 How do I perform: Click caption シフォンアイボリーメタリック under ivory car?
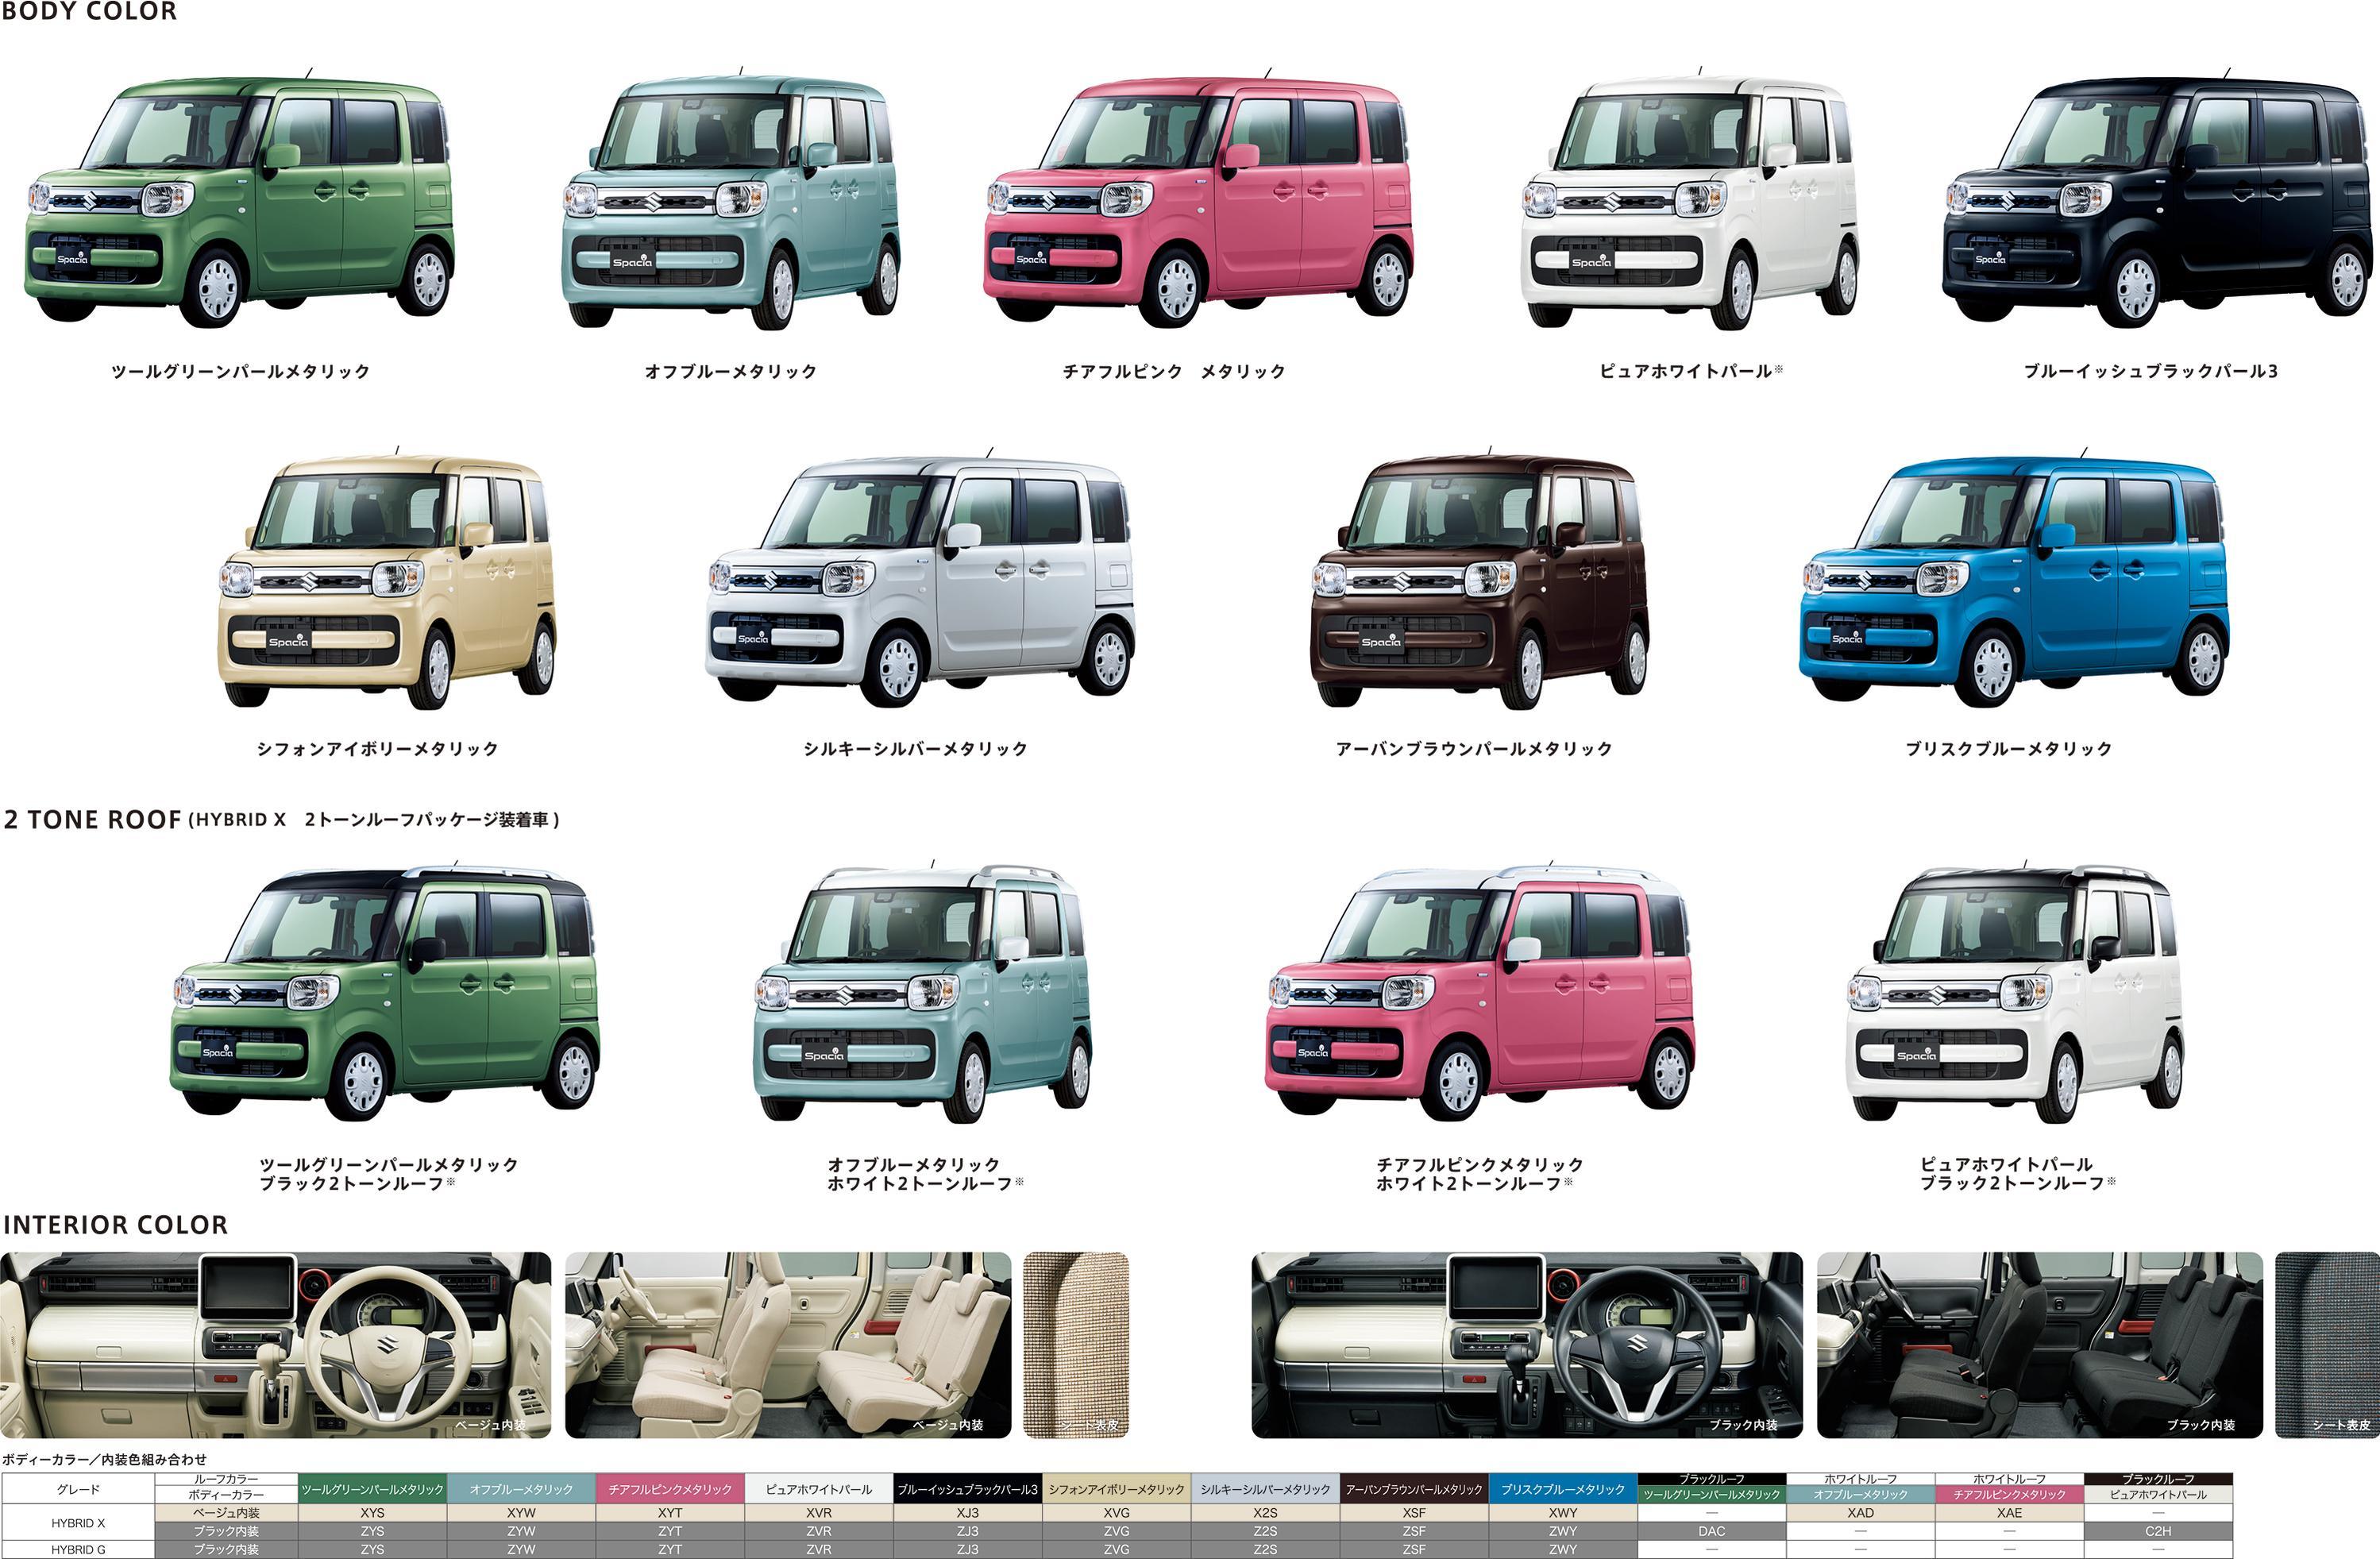[377, 748]
